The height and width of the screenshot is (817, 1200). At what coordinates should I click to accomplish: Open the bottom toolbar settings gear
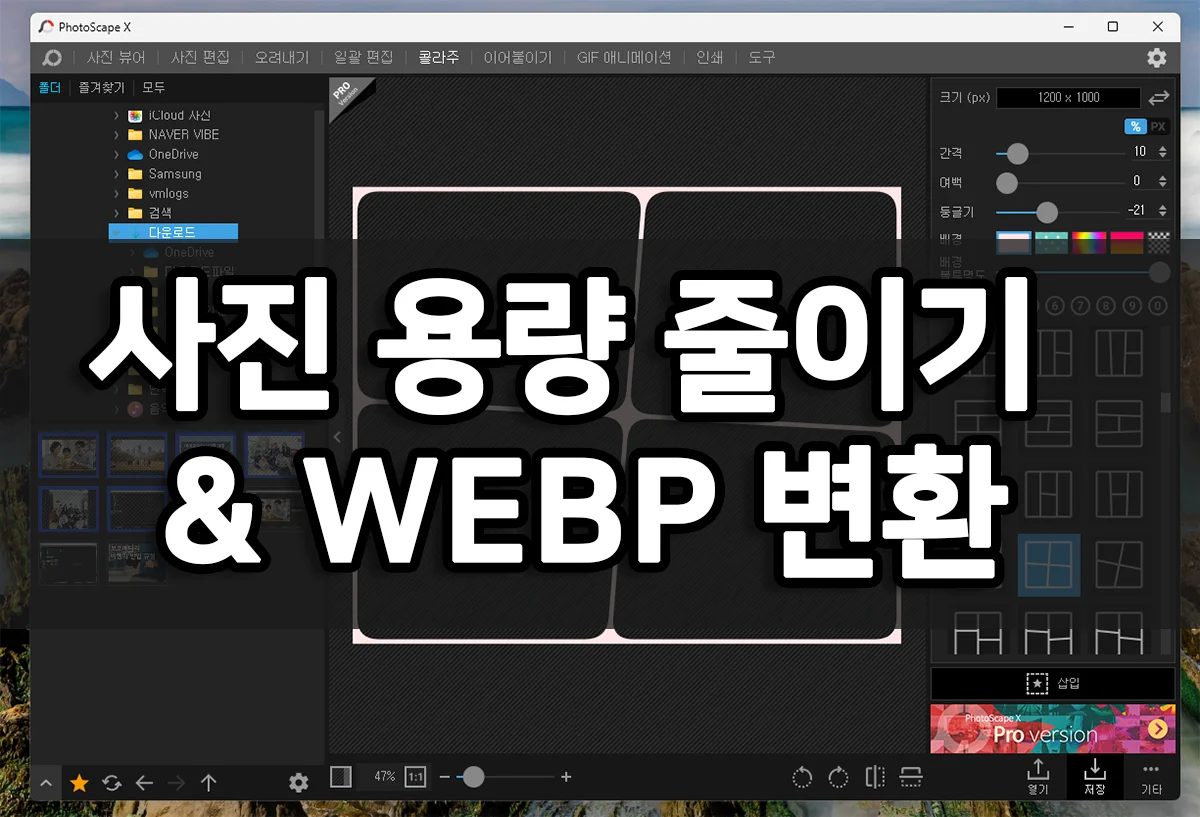(x=297, y=783)
